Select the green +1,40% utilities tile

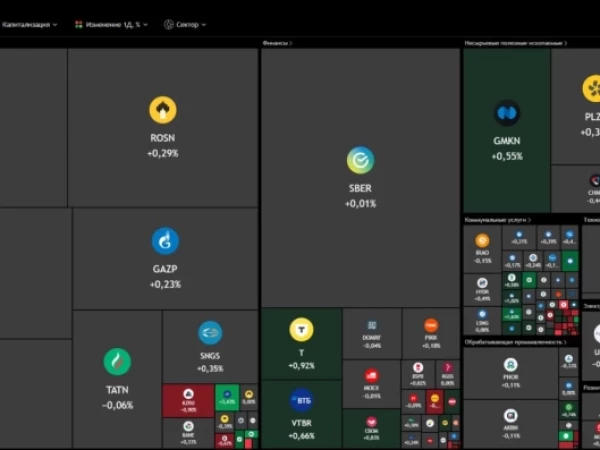pos(512,315)
